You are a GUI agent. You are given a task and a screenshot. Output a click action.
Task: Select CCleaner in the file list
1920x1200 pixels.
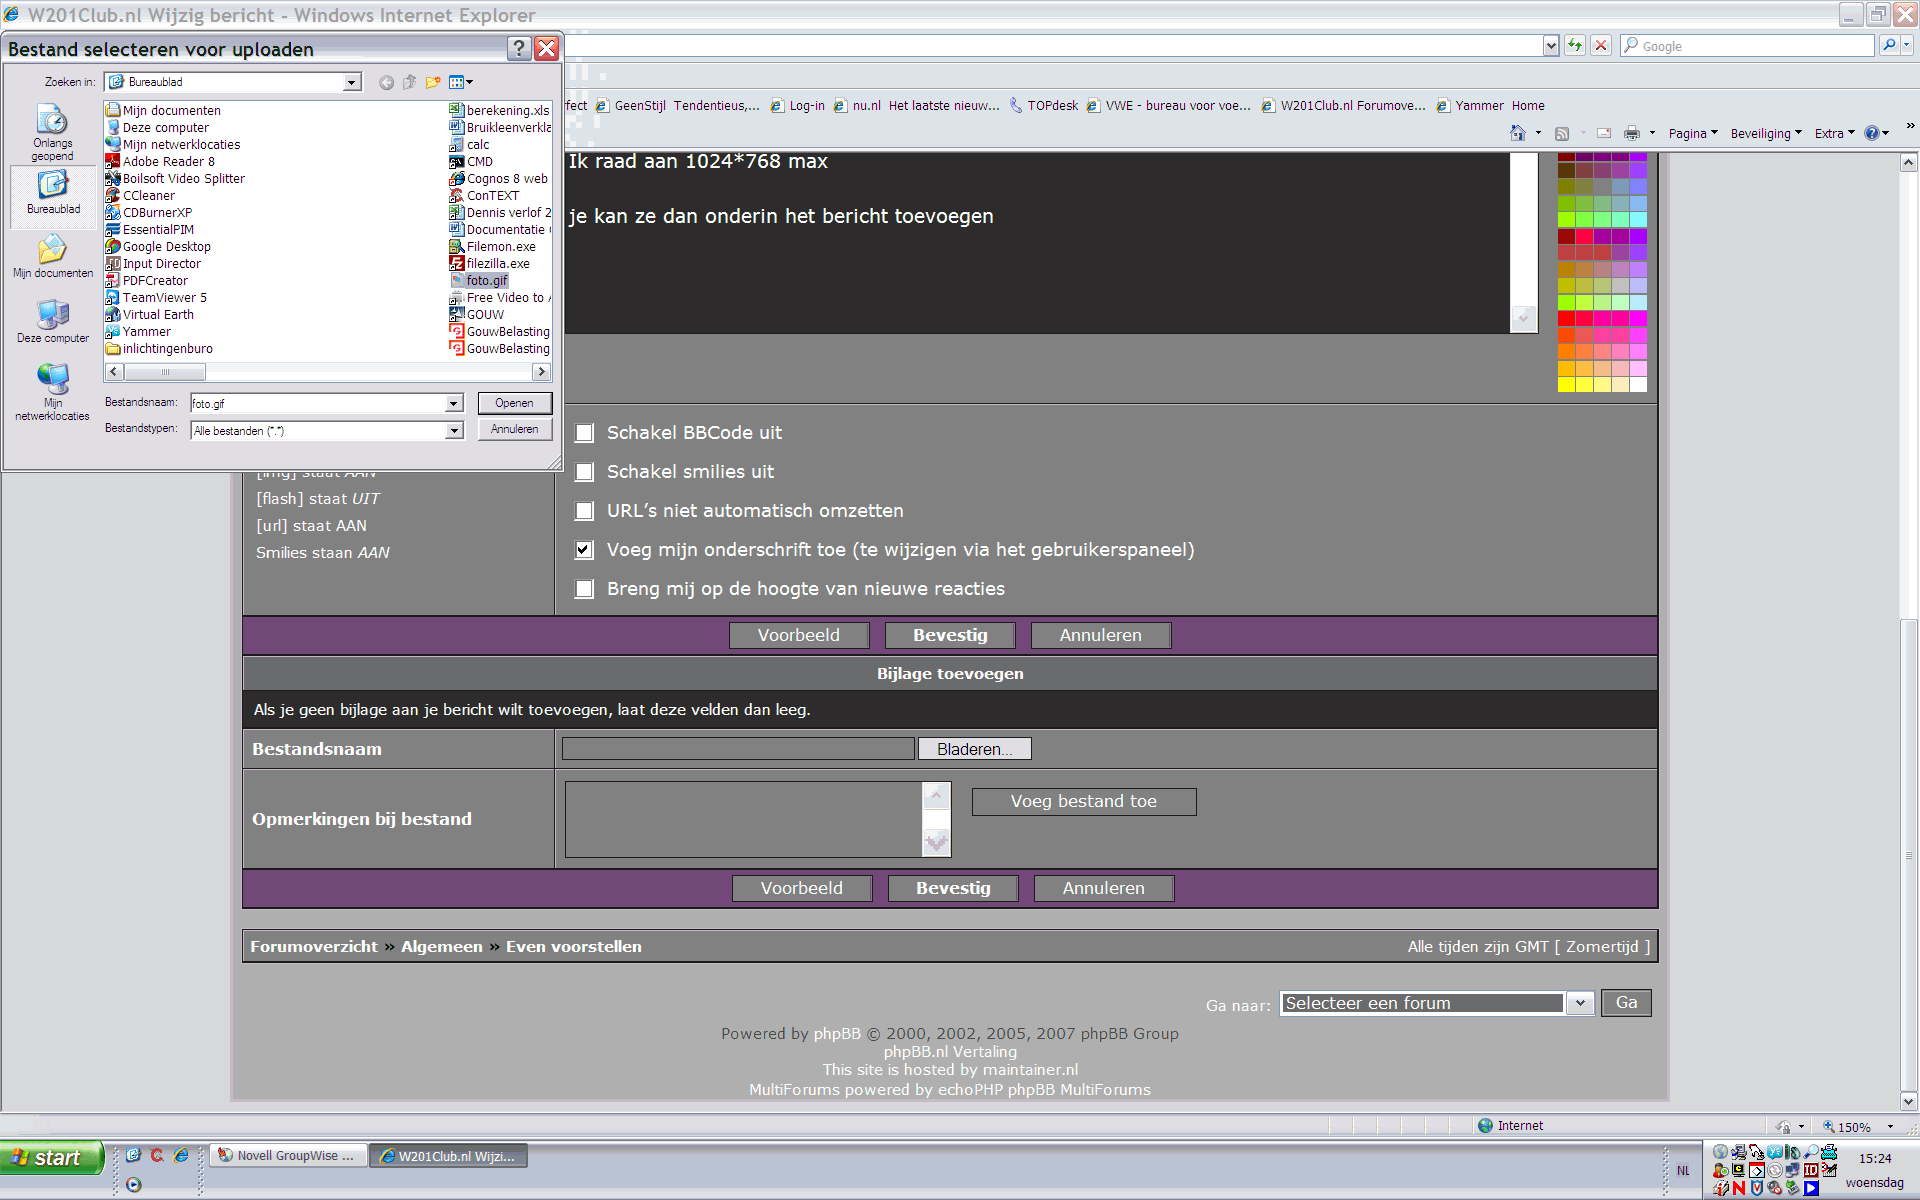140,195
